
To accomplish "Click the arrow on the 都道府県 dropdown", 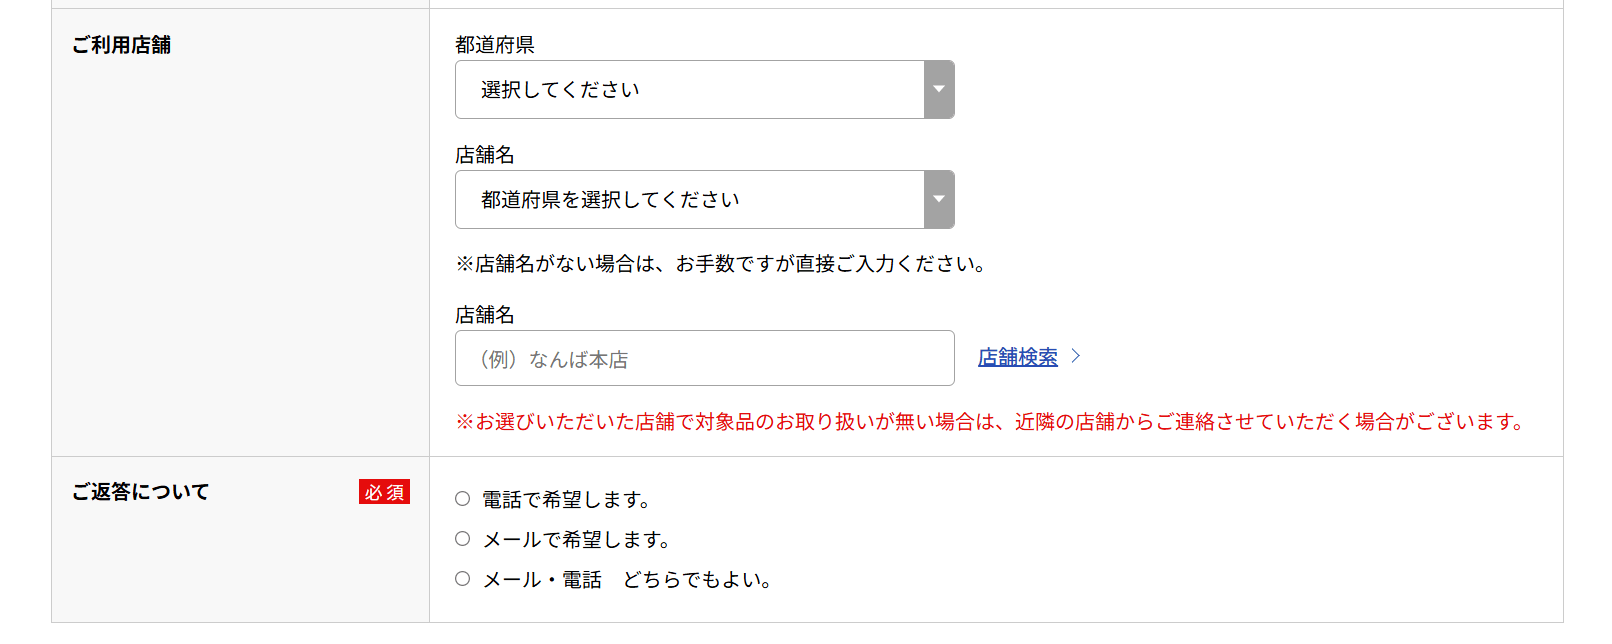I will (938, 90).
